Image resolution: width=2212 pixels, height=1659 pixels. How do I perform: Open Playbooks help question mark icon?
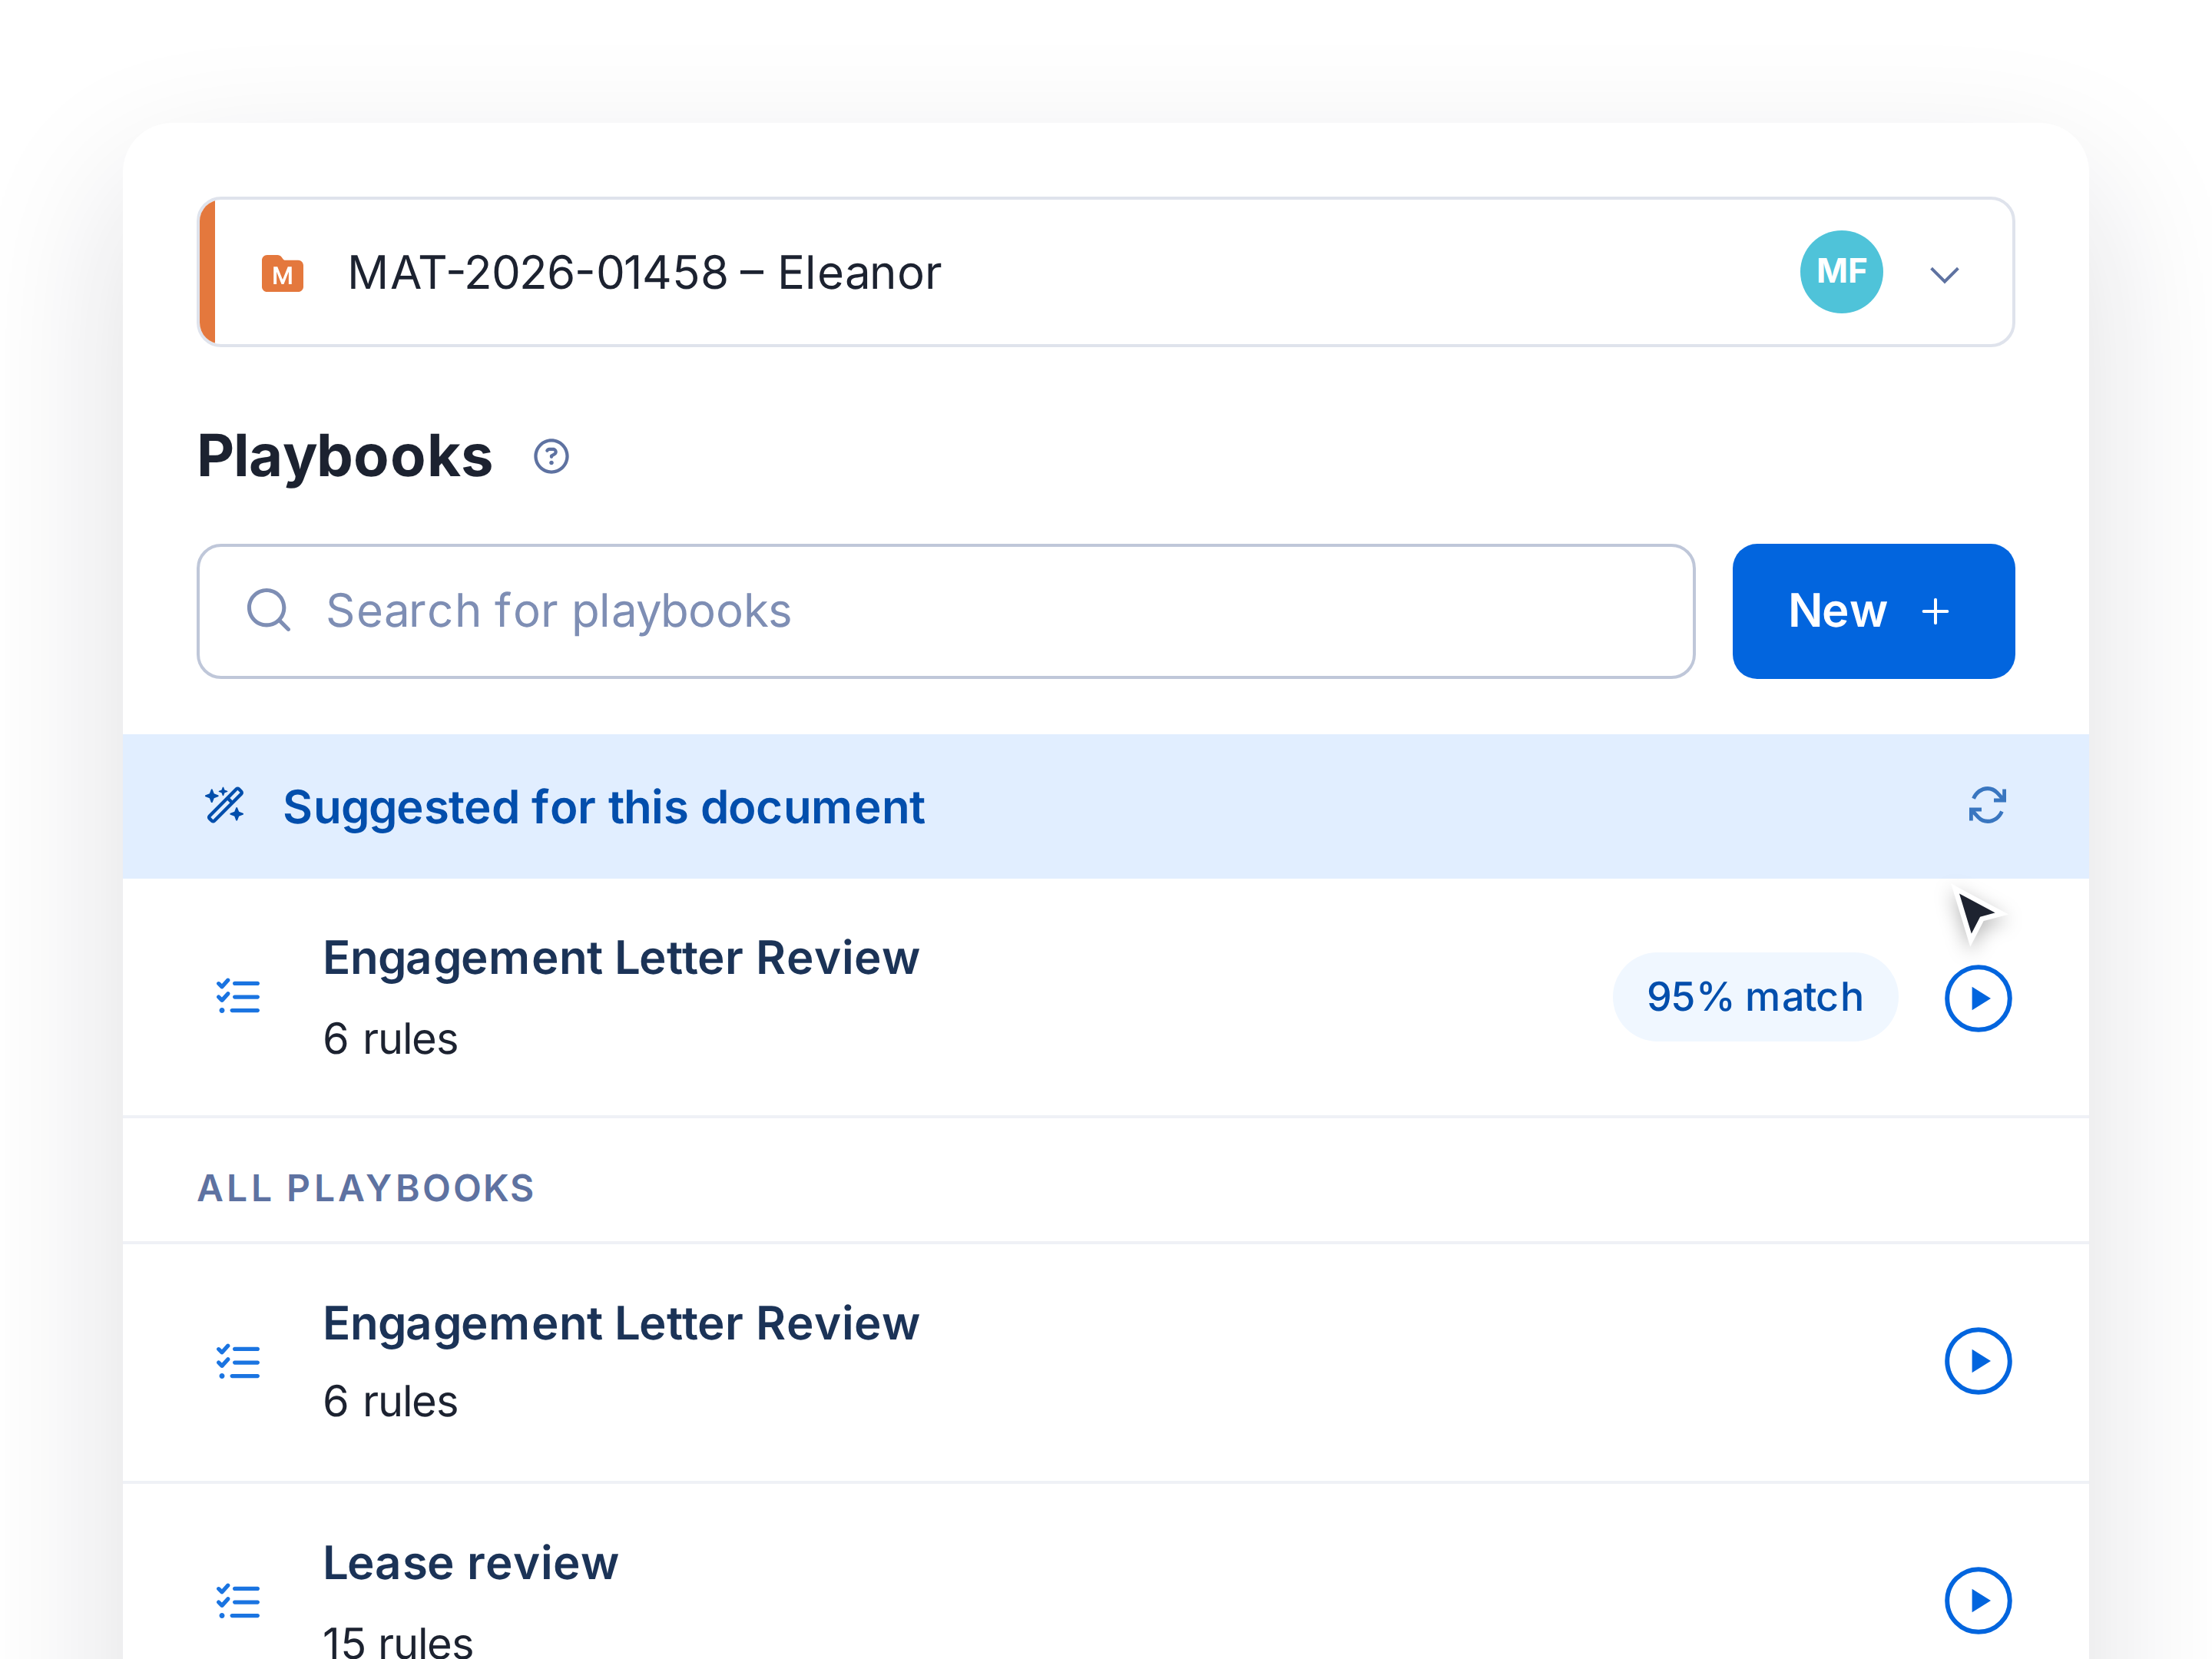coord(551,457)
